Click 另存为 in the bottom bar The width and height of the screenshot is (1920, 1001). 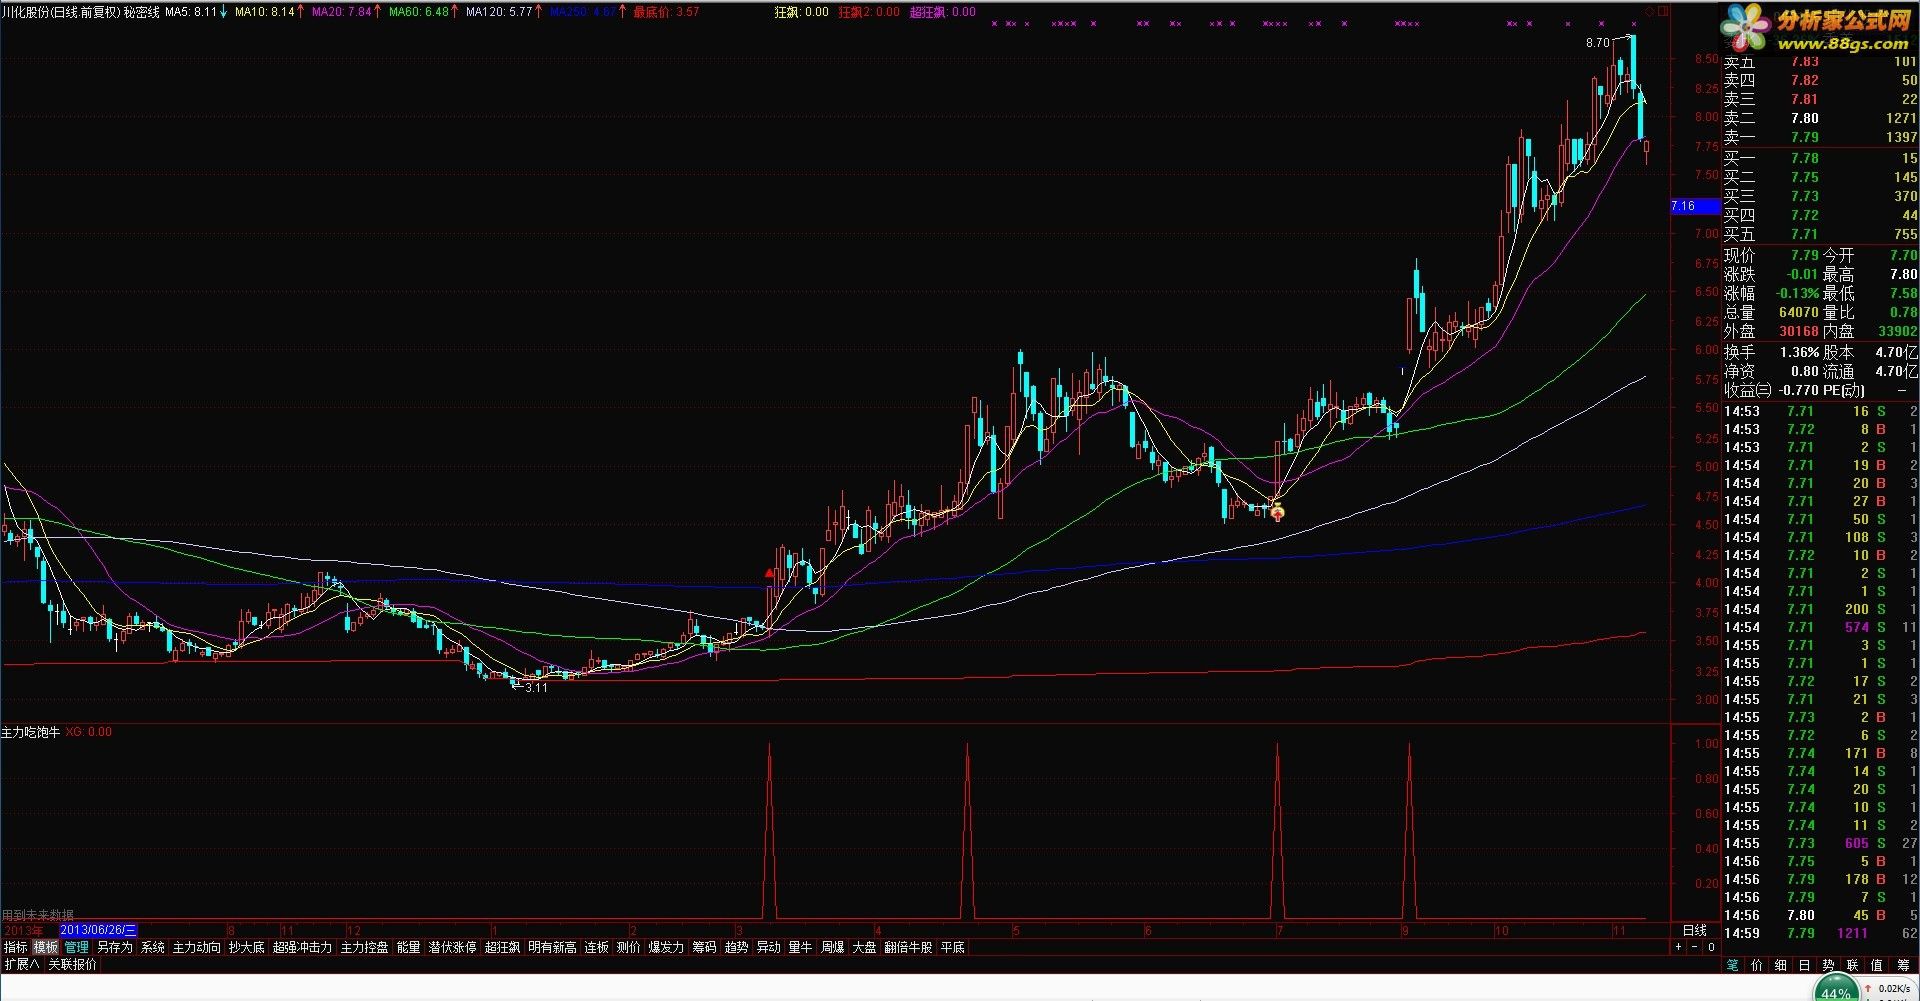(x=114, y=947)
